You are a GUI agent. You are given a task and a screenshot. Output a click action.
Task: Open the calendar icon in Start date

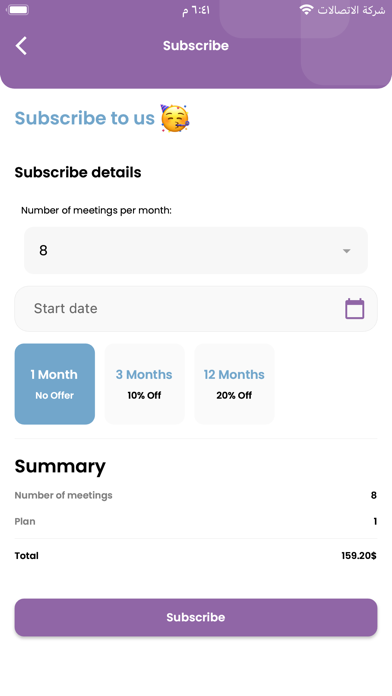pyautogui.click(x=355, y=308)
